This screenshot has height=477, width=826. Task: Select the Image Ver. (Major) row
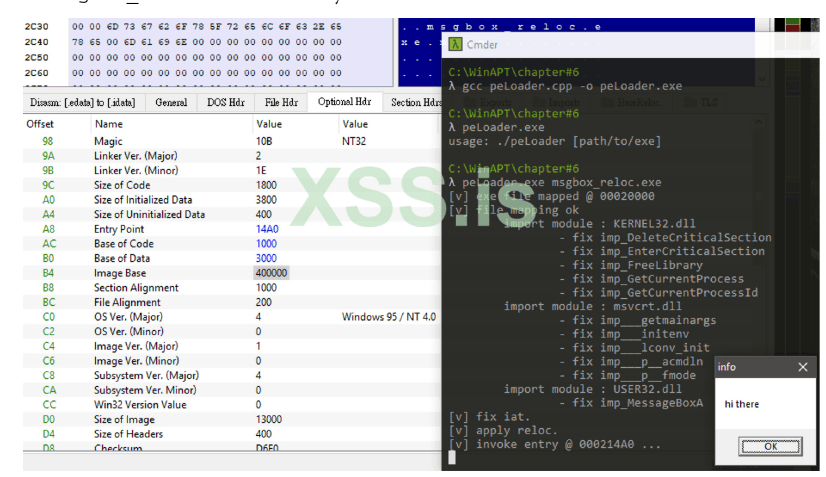tap(230, 346)
